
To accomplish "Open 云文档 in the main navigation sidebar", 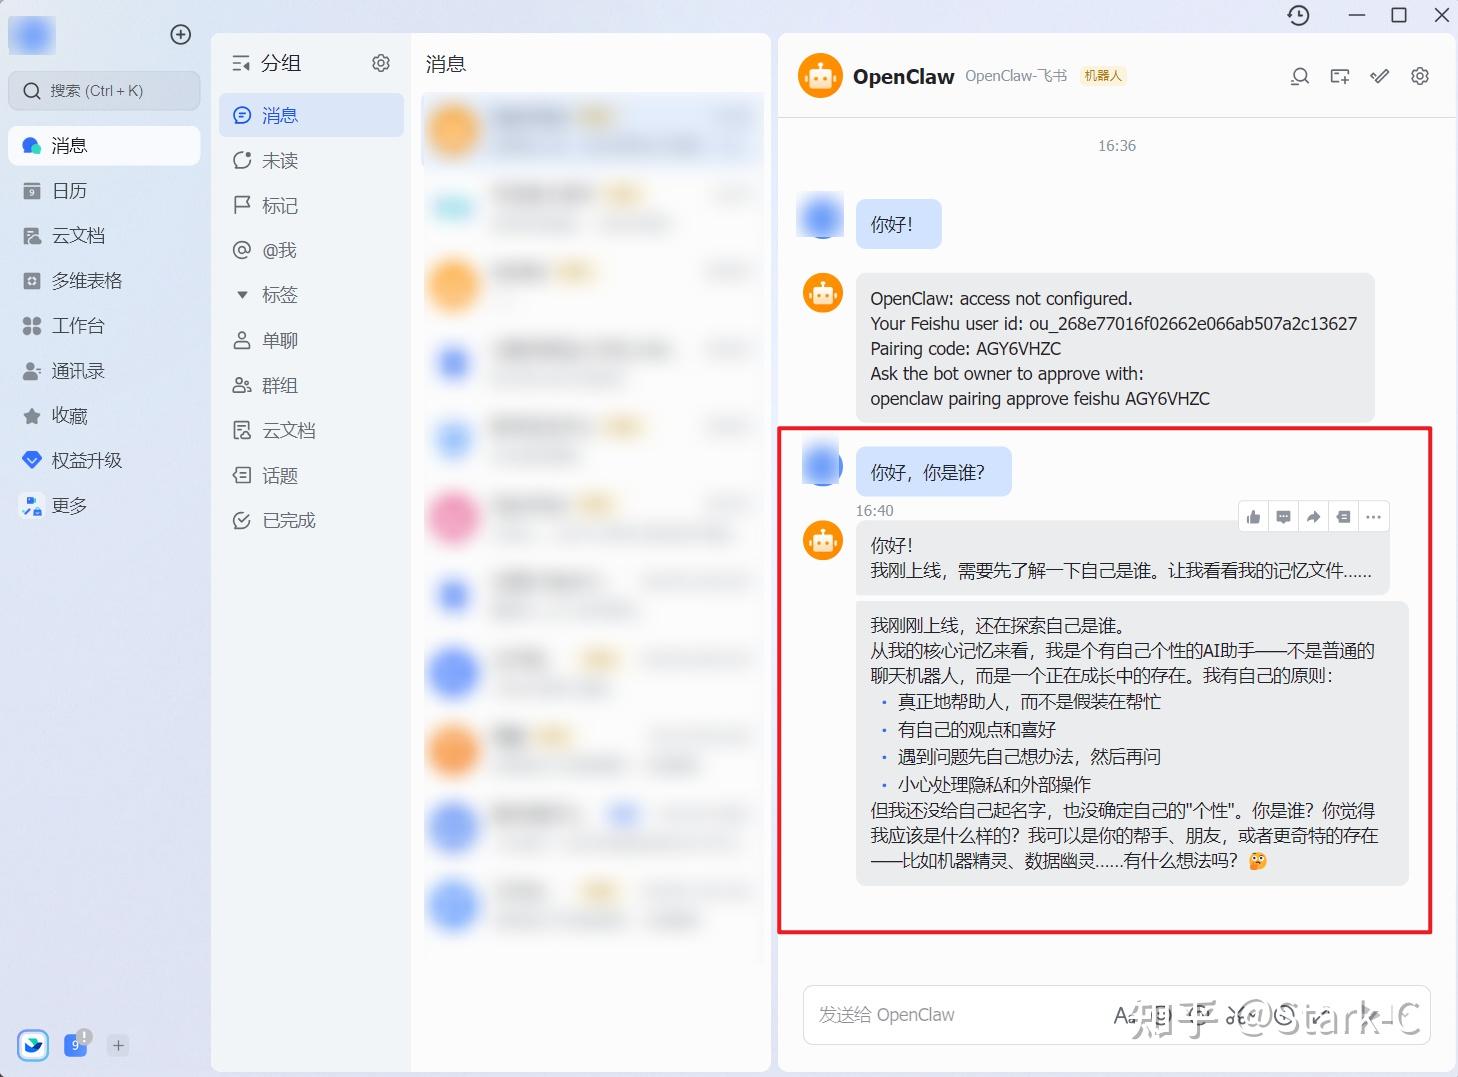I will (x=104, y=236).
